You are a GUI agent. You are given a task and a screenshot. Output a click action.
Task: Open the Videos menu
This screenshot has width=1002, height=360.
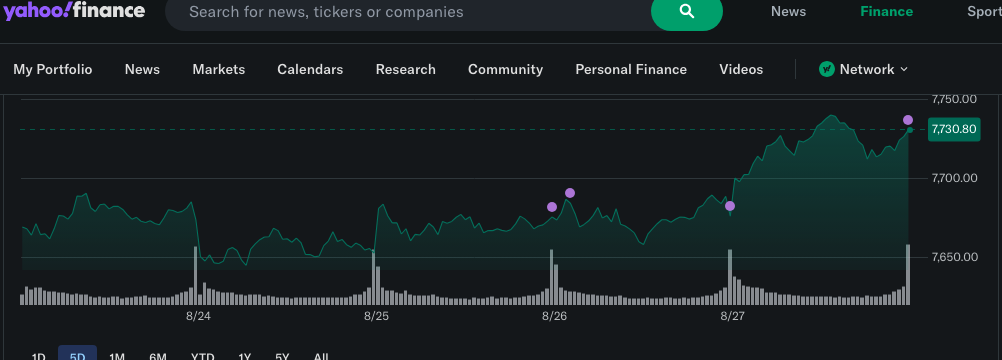click(x=741, y=69)
